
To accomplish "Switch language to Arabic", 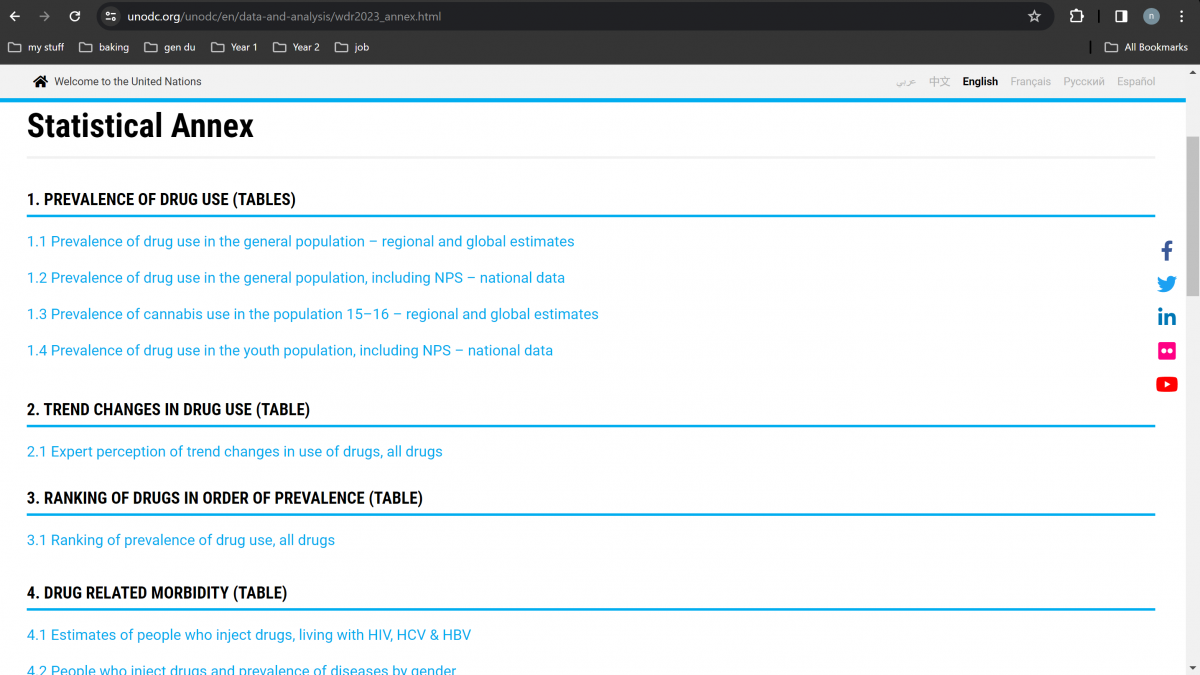I will [906, 82].
